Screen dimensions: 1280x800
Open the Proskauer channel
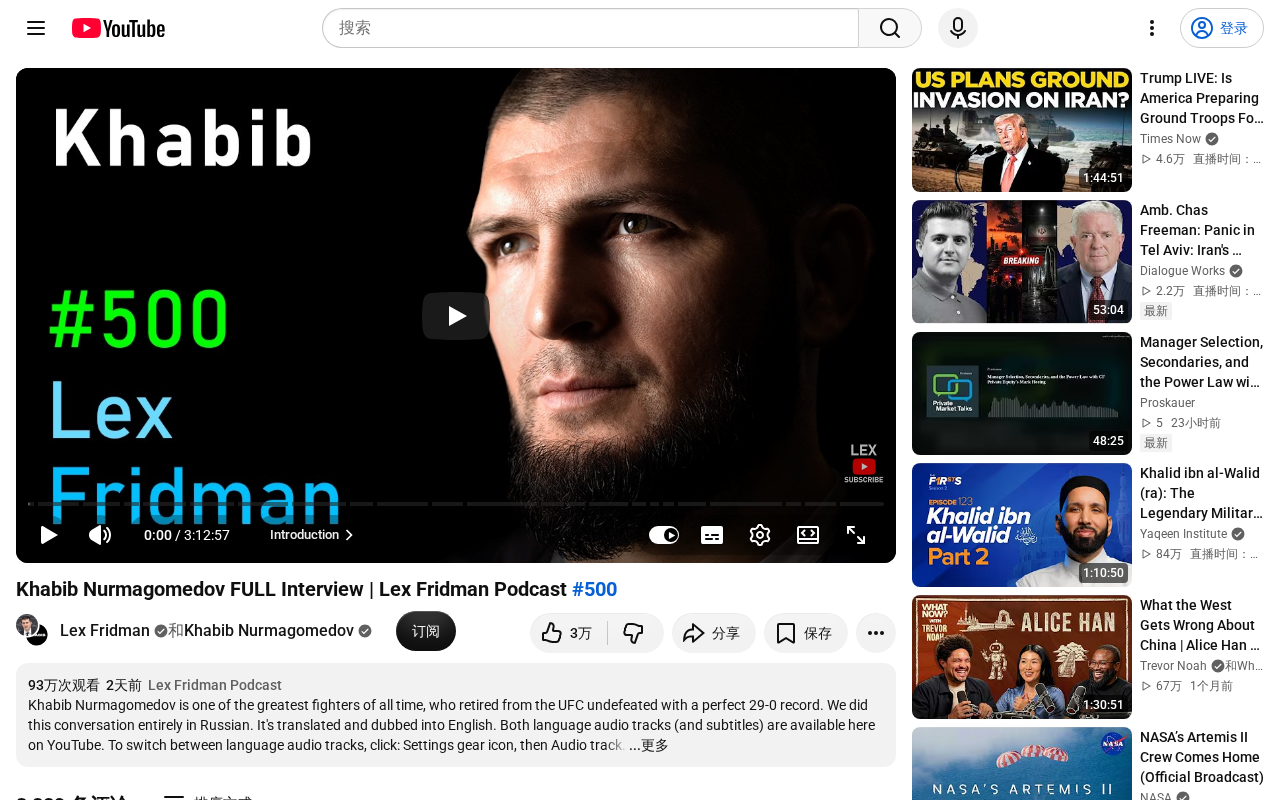click(x=1167, y=403)
